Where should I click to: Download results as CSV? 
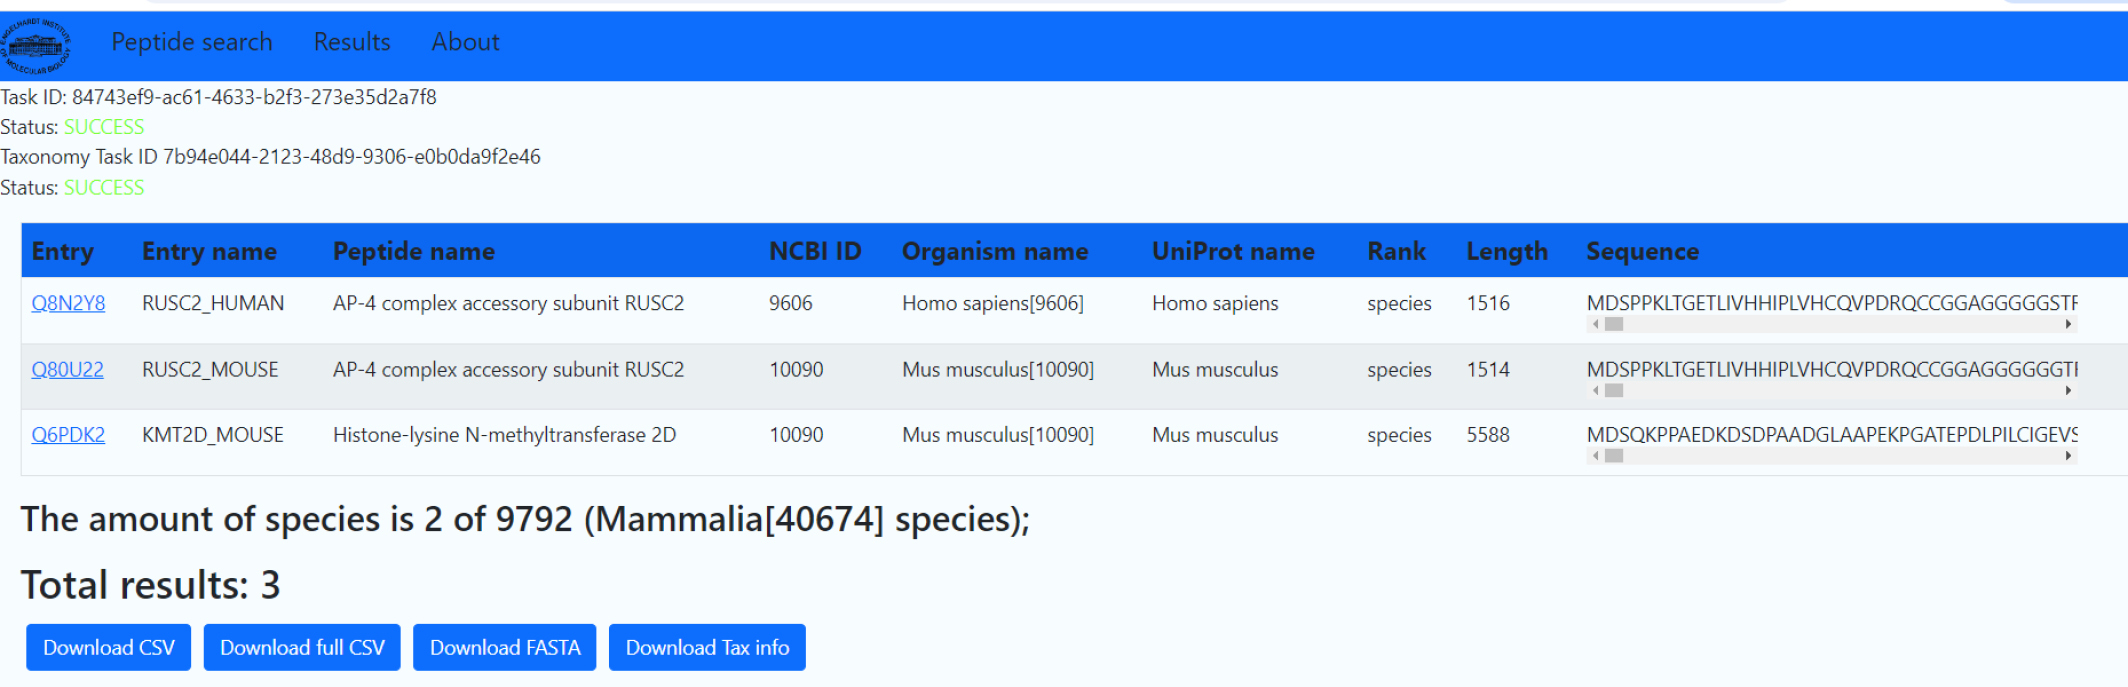109,648
